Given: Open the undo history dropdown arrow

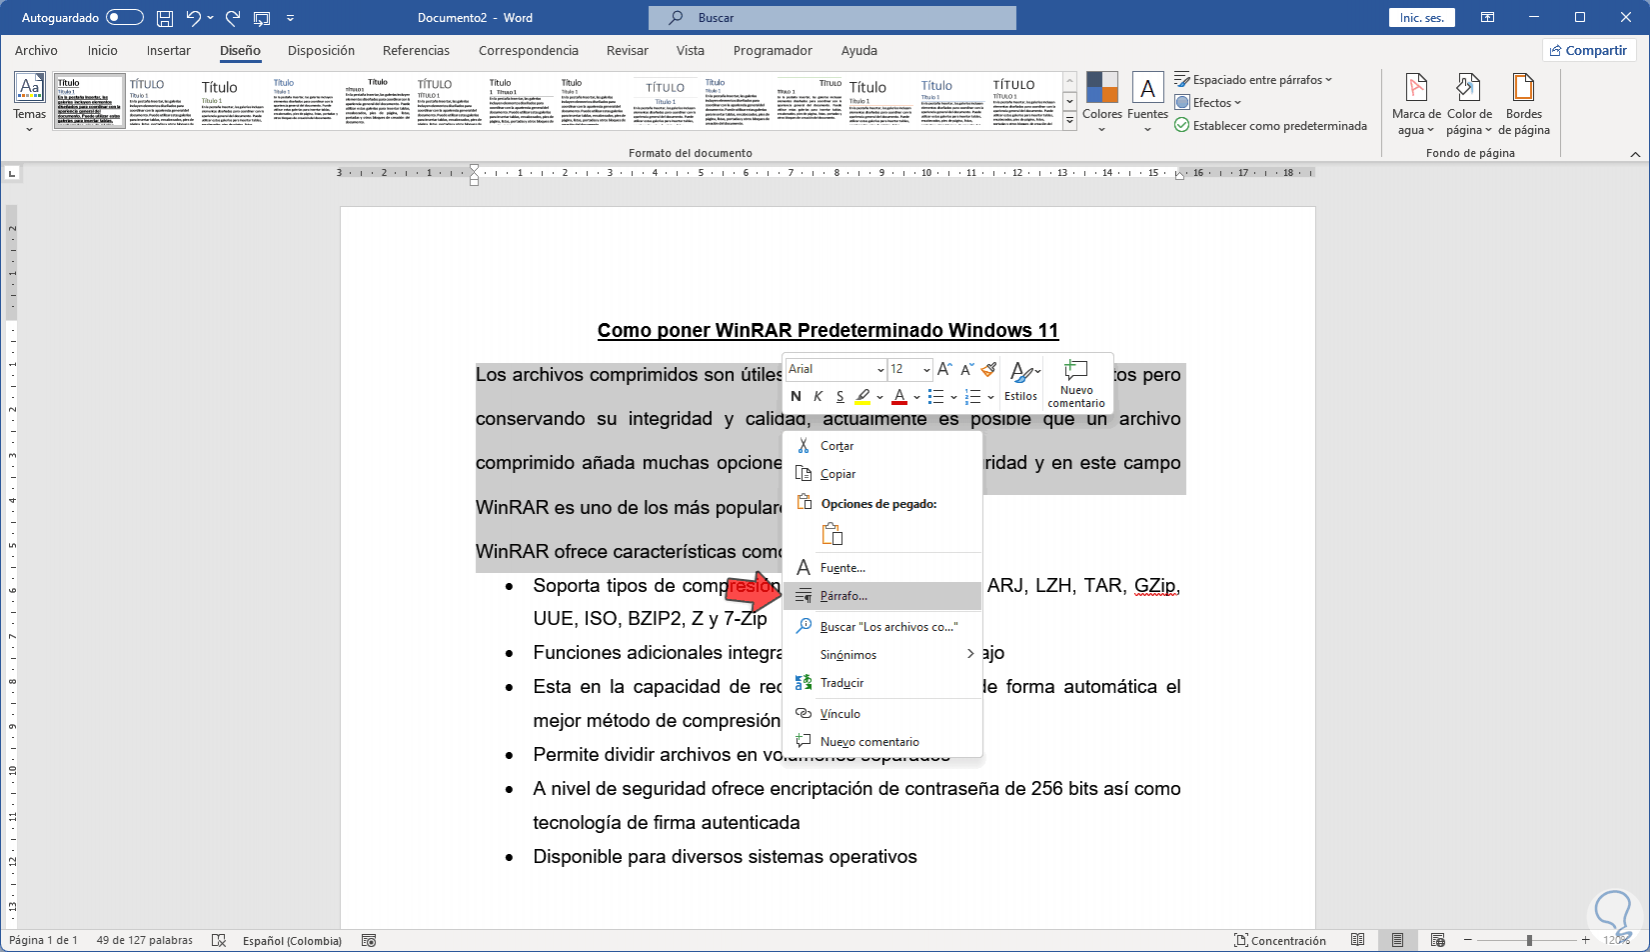Looking at the screenshot, I should 210,18.
